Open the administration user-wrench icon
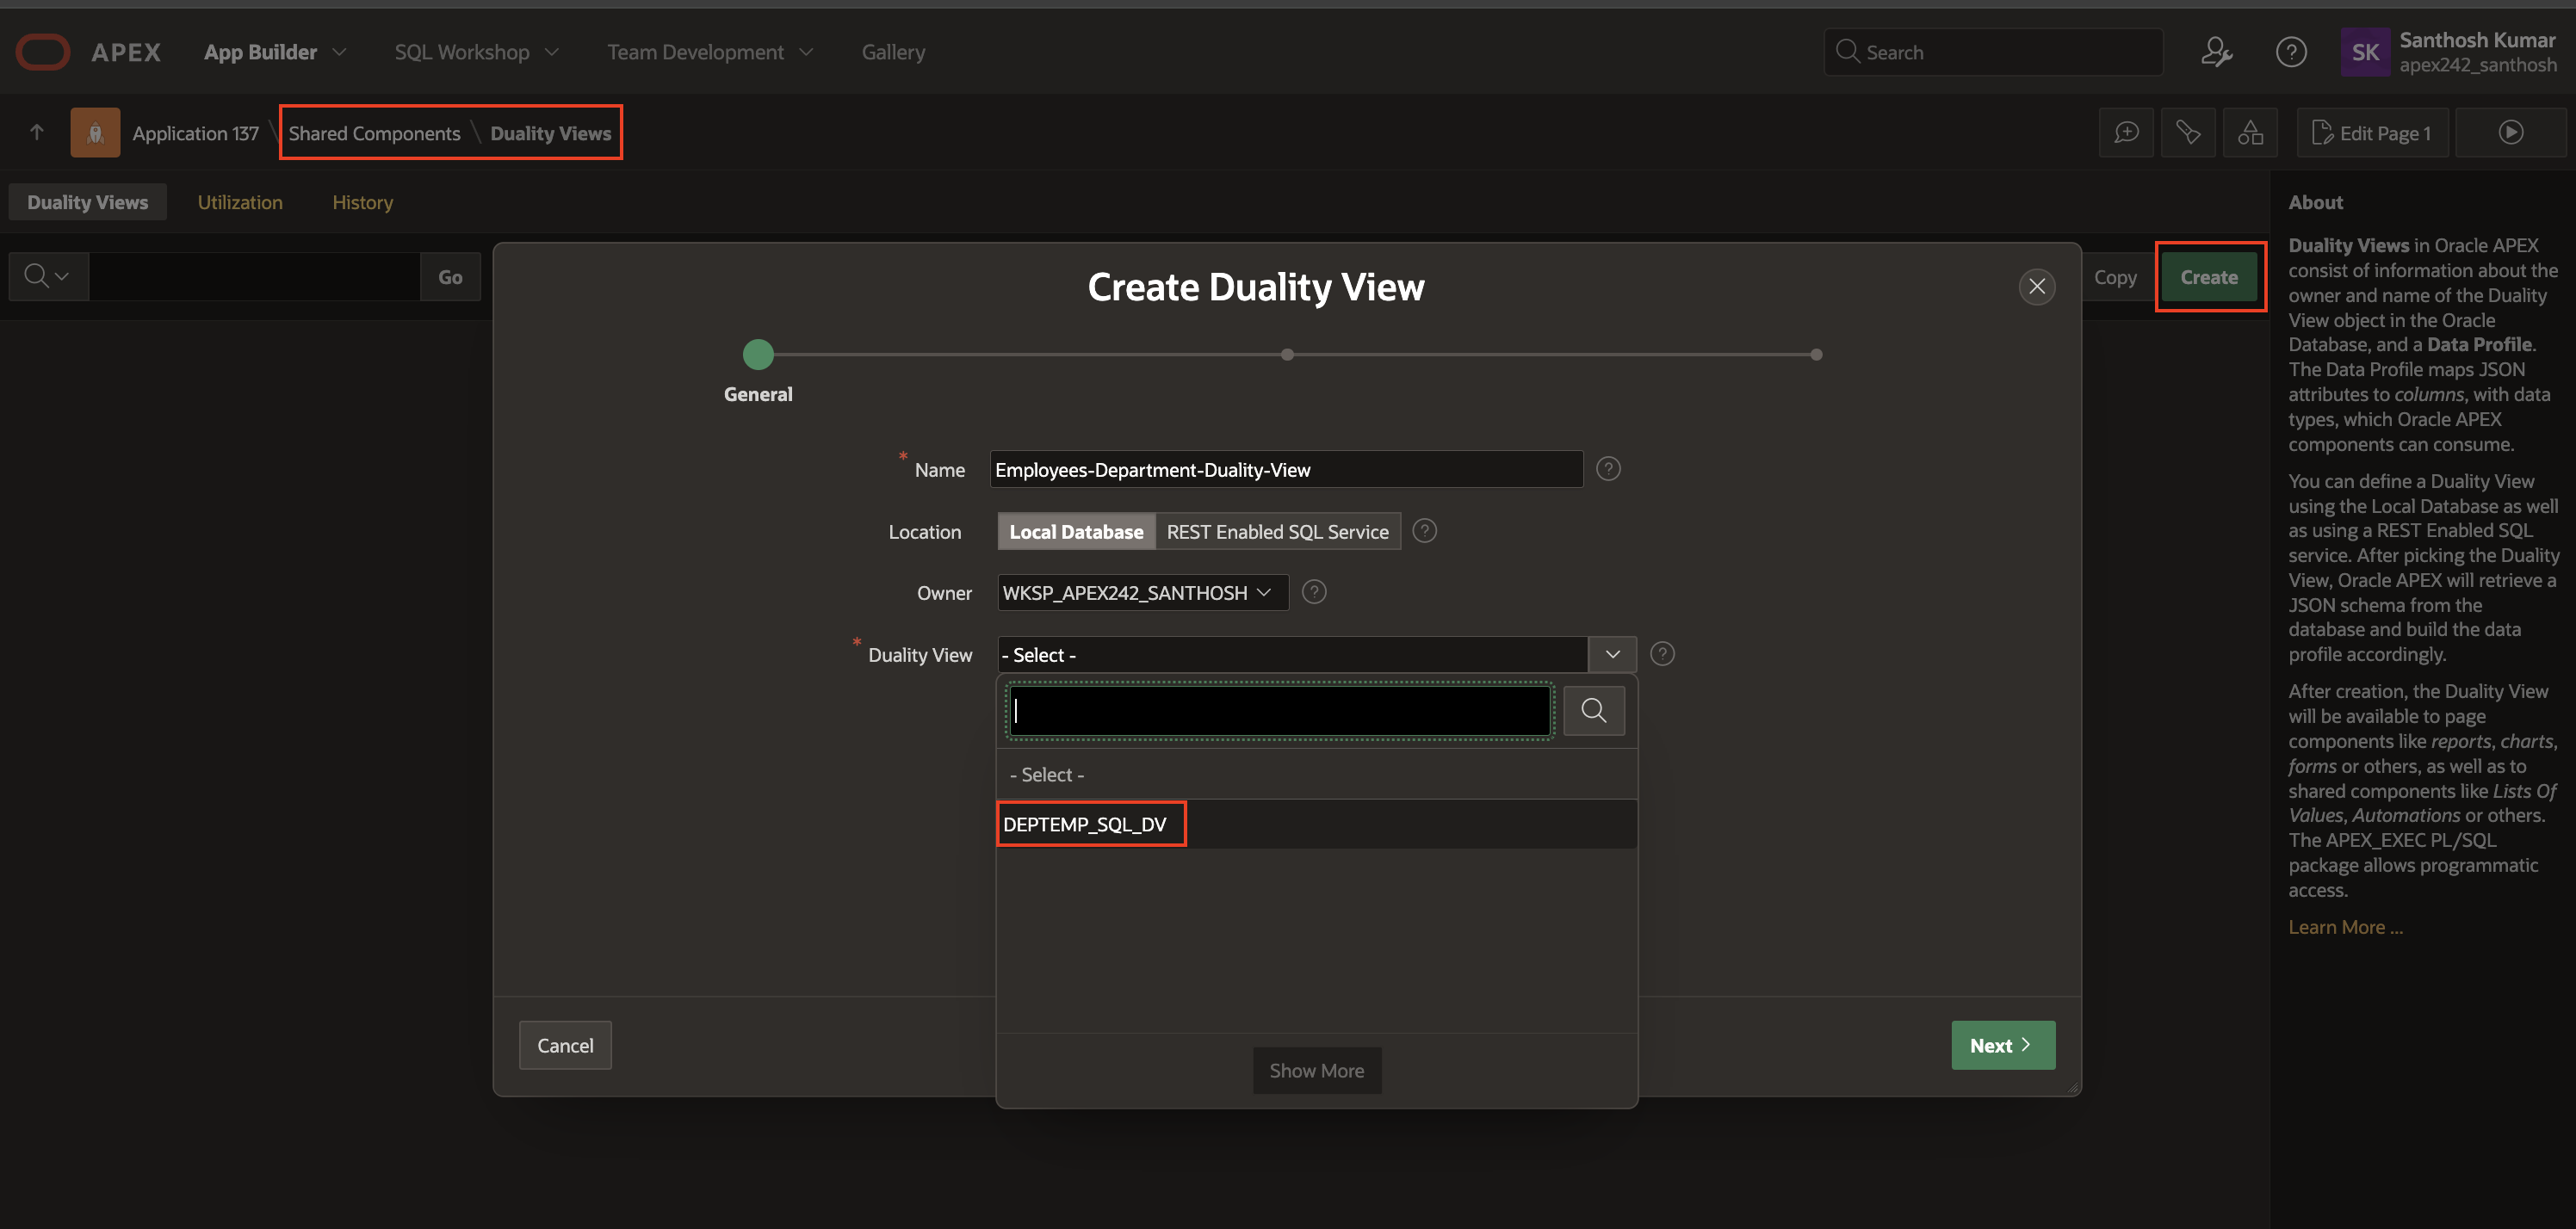This screenshot has height=1229, width=2576. click(2216, 52)
